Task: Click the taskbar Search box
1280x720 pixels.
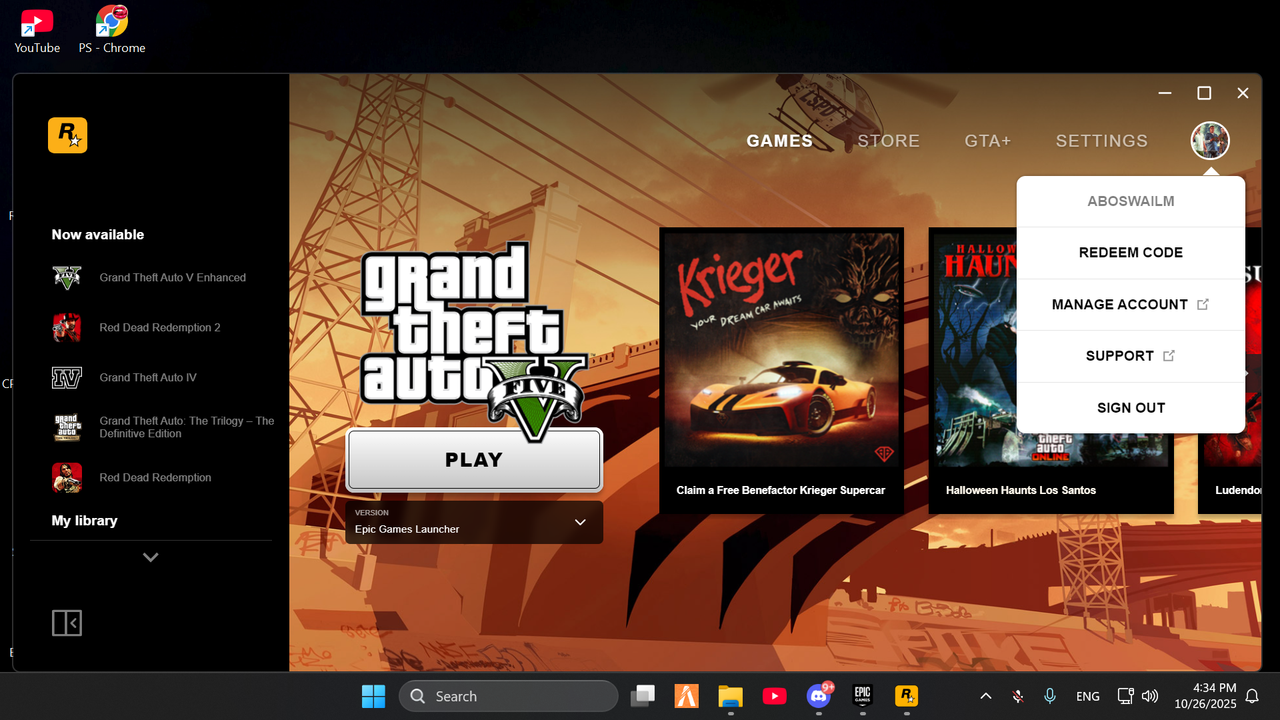Action: tap(508, 696)
